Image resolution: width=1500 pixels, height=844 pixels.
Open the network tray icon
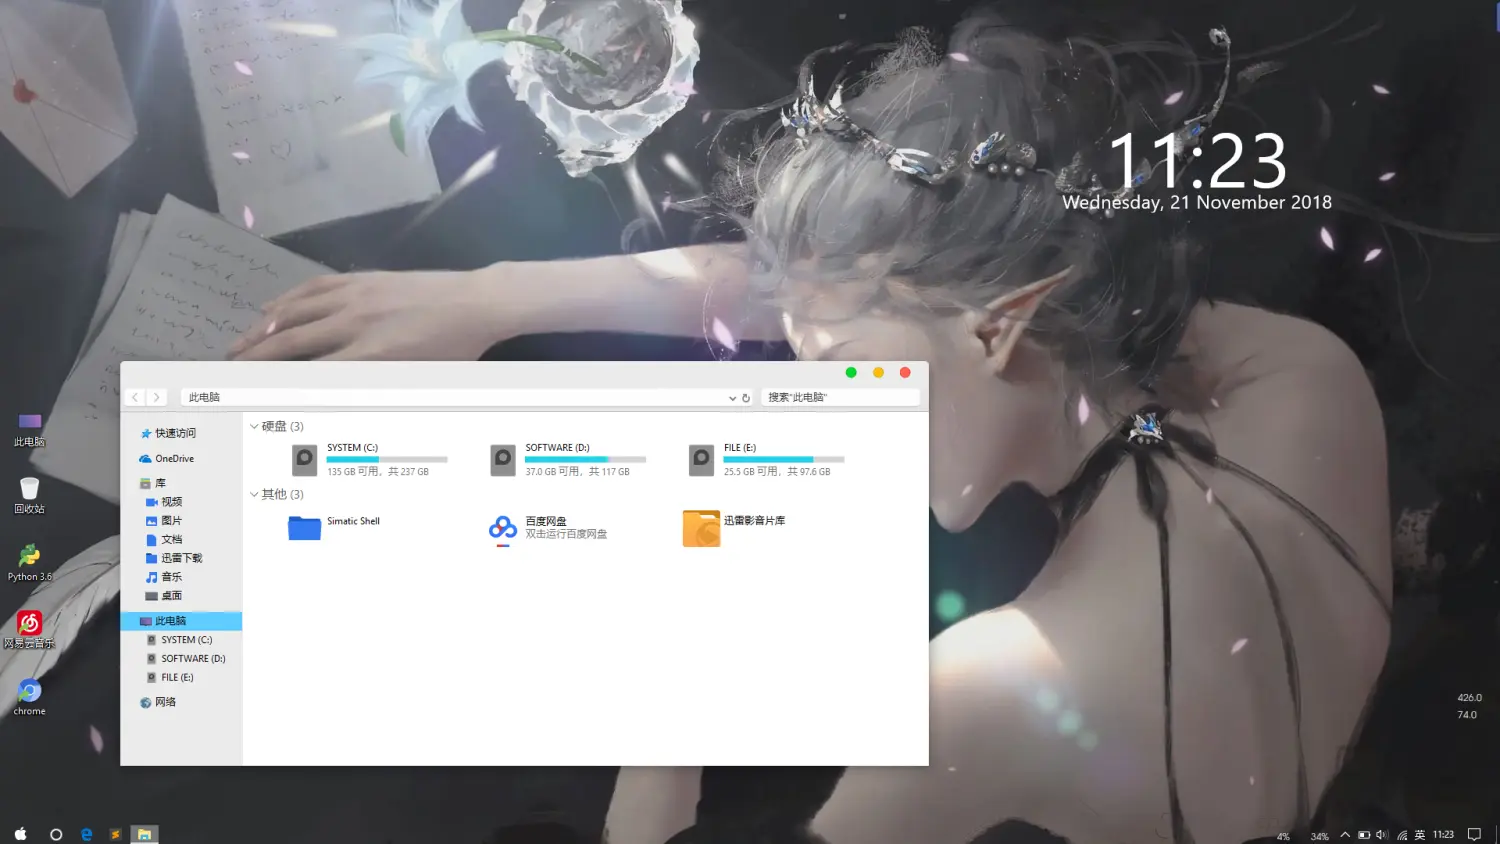point(1402,835)
